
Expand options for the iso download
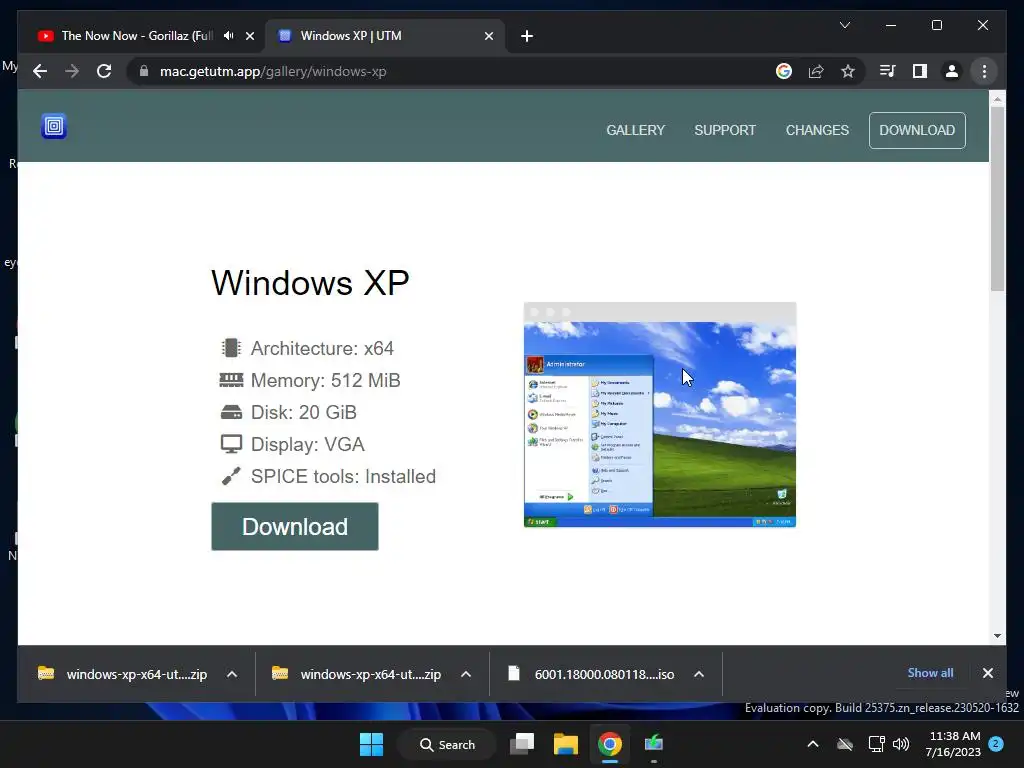point(699,674)
